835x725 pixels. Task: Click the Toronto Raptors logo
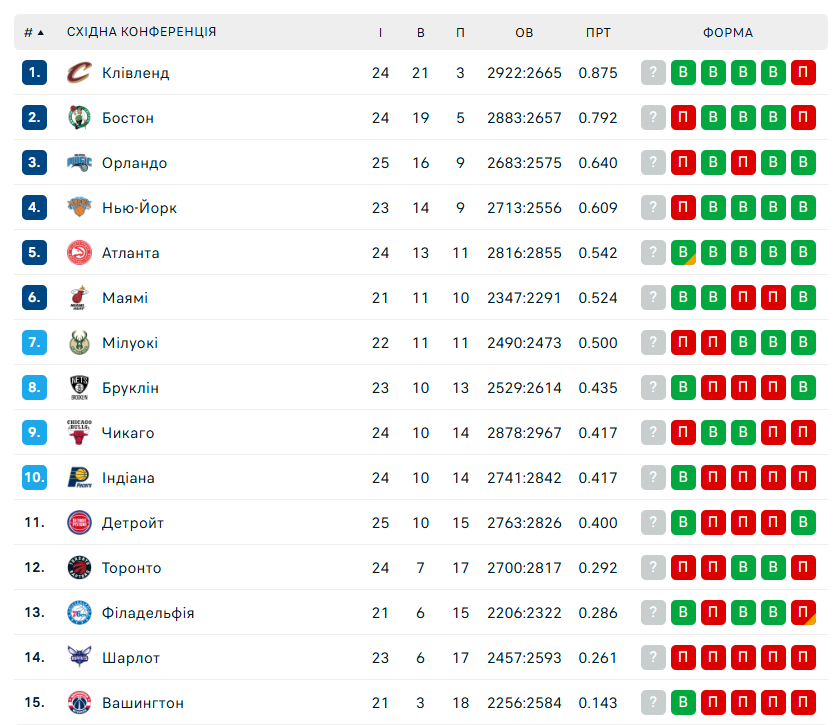click(79, 568)
